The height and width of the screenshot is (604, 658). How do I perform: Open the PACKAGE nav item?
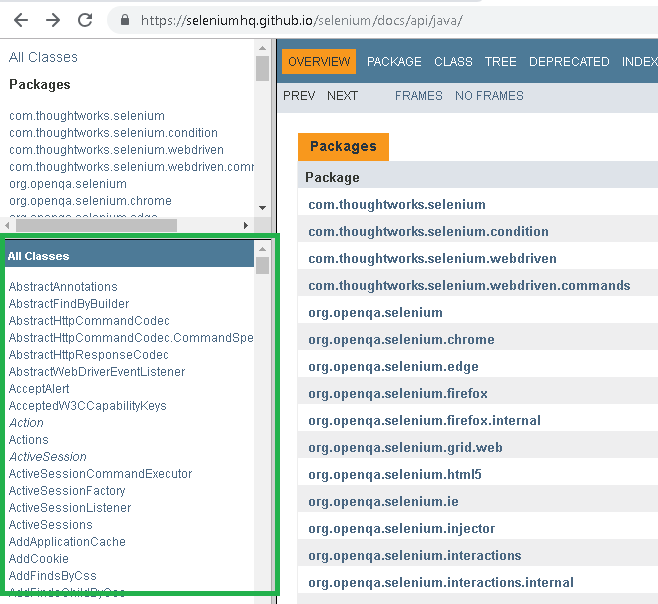(394, 62)
